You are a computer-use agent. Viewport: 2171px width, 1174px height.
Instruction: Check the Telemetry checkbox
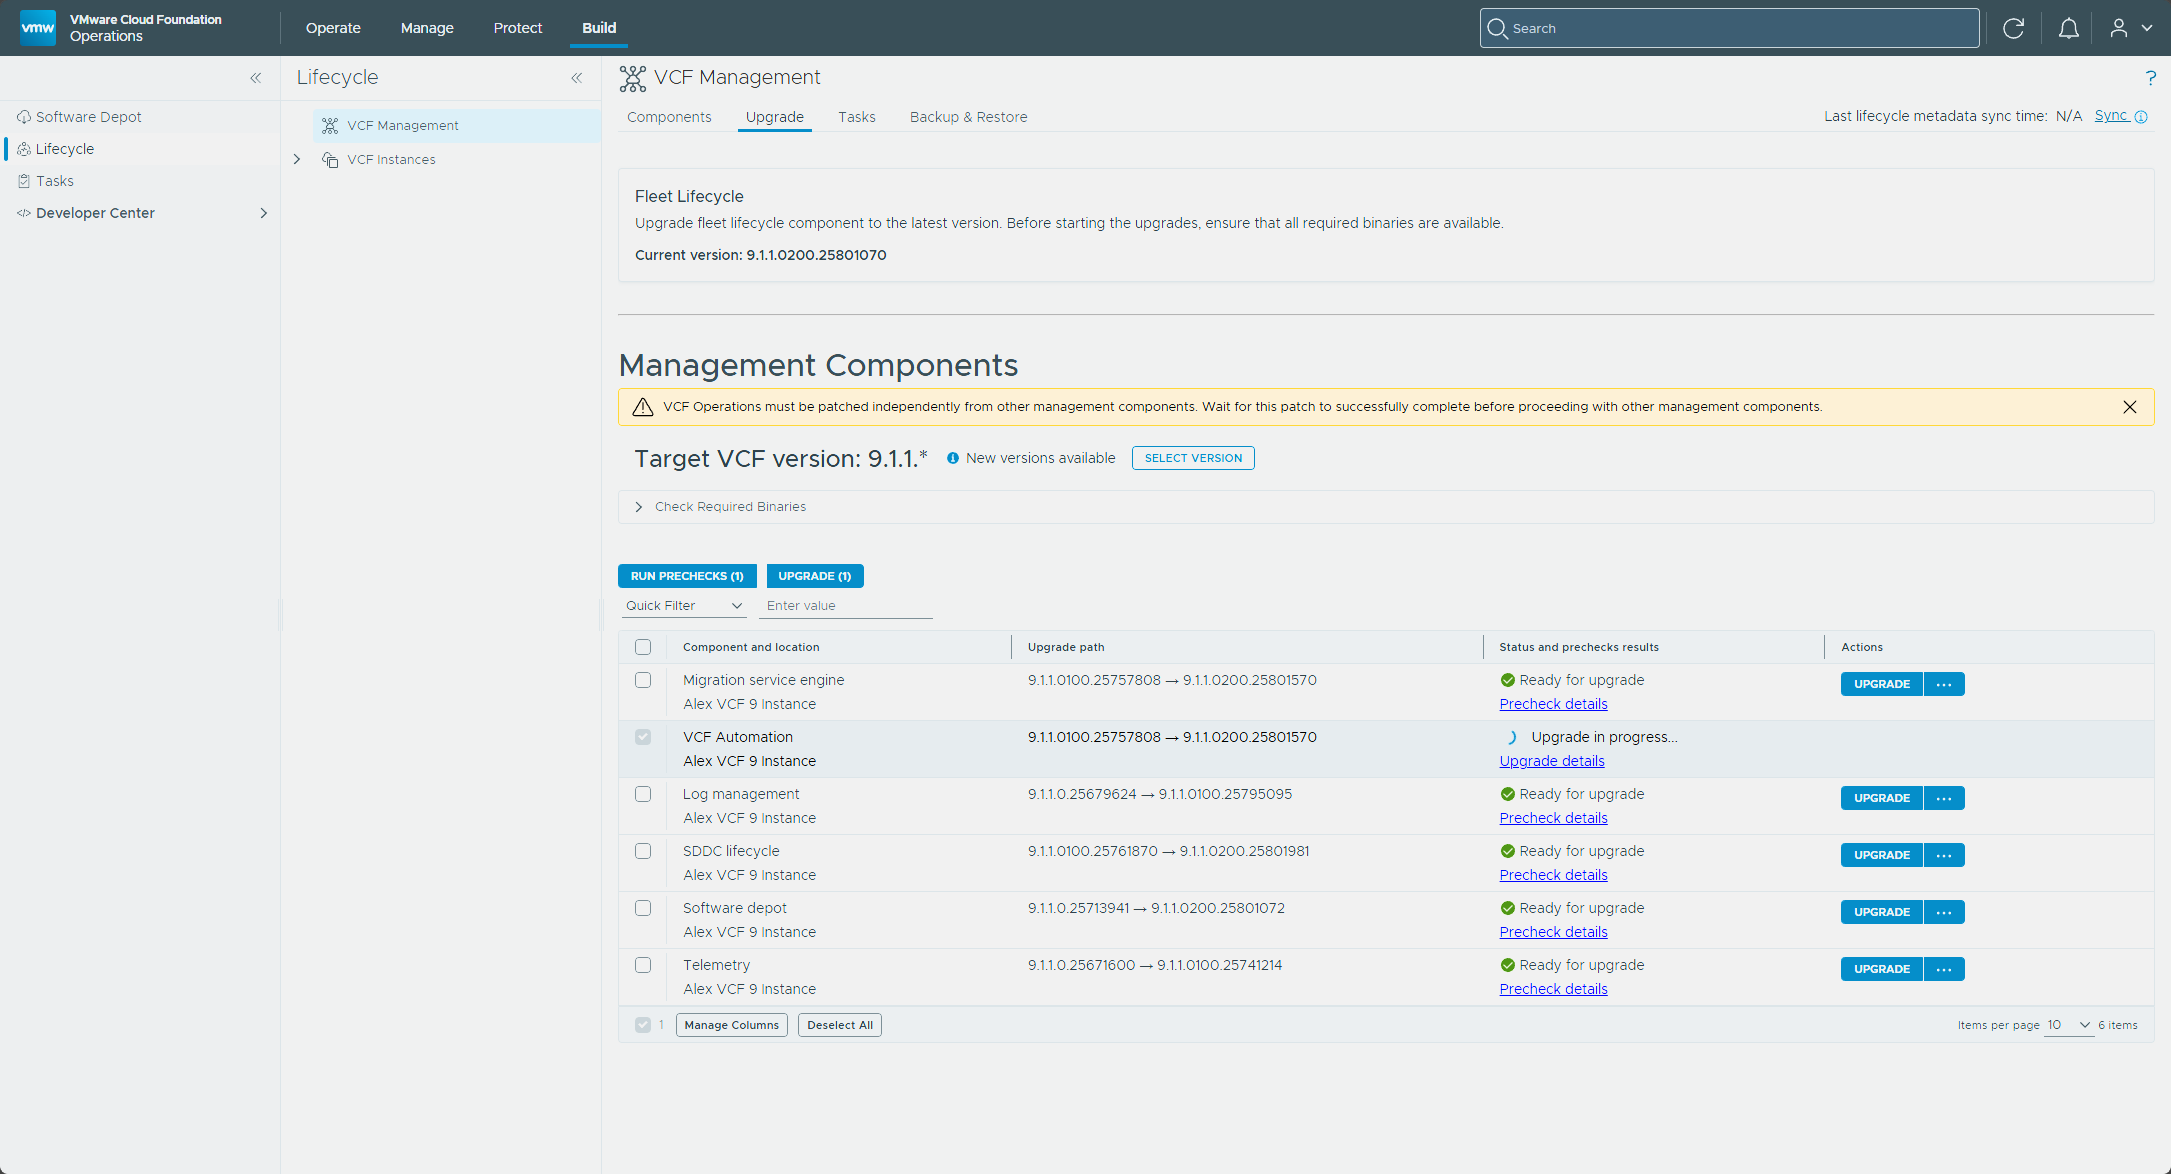pyautogui.click(x=643, y=965)
